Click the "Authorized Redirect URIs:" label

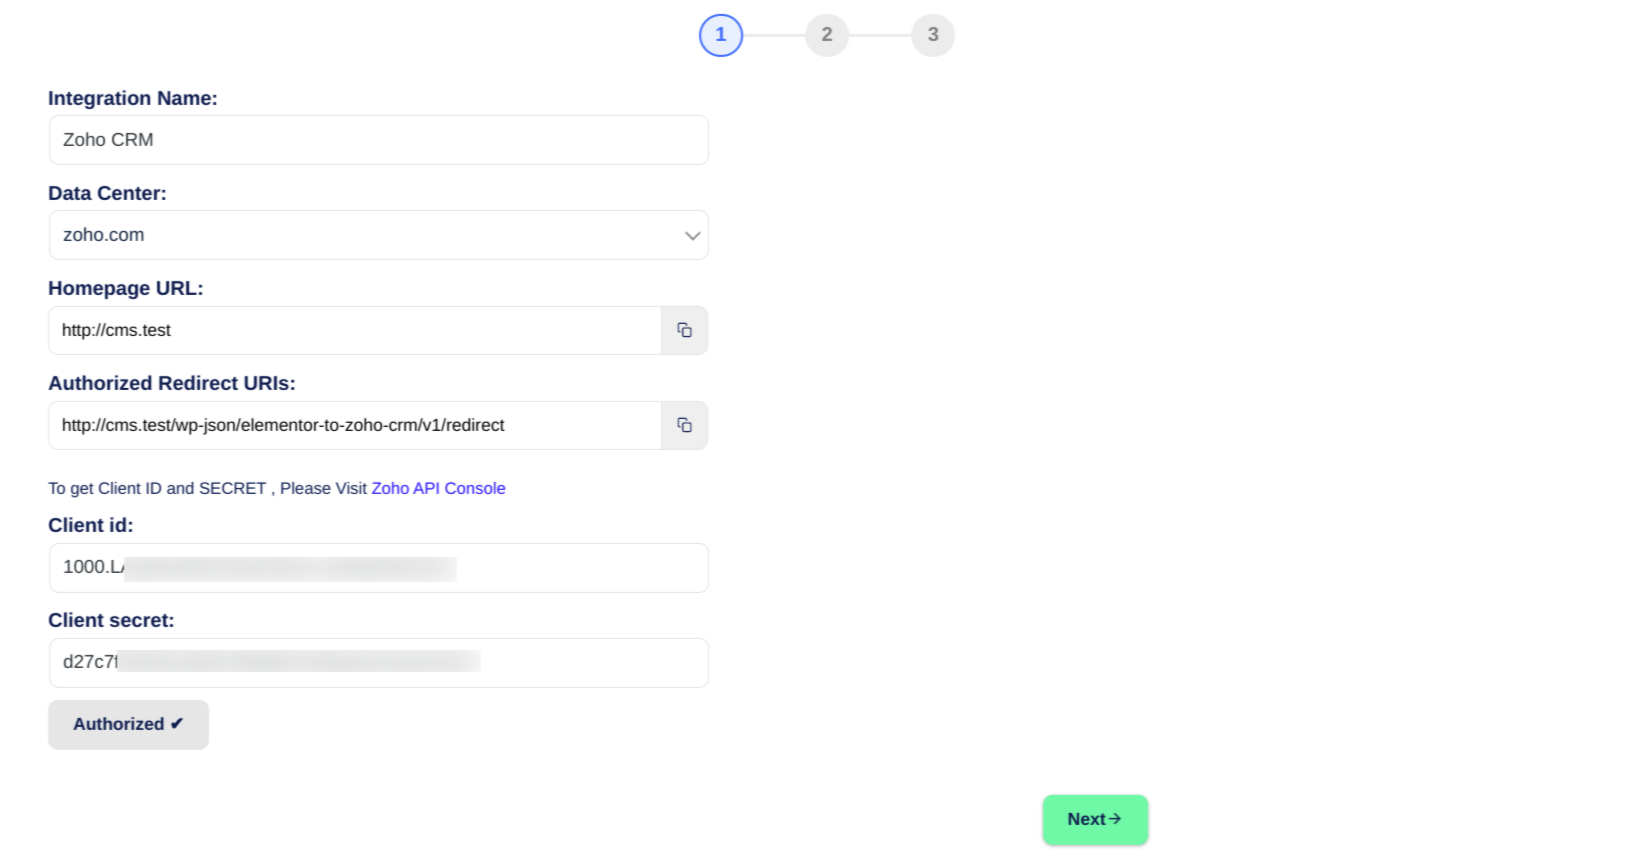[x=172, y=383]
